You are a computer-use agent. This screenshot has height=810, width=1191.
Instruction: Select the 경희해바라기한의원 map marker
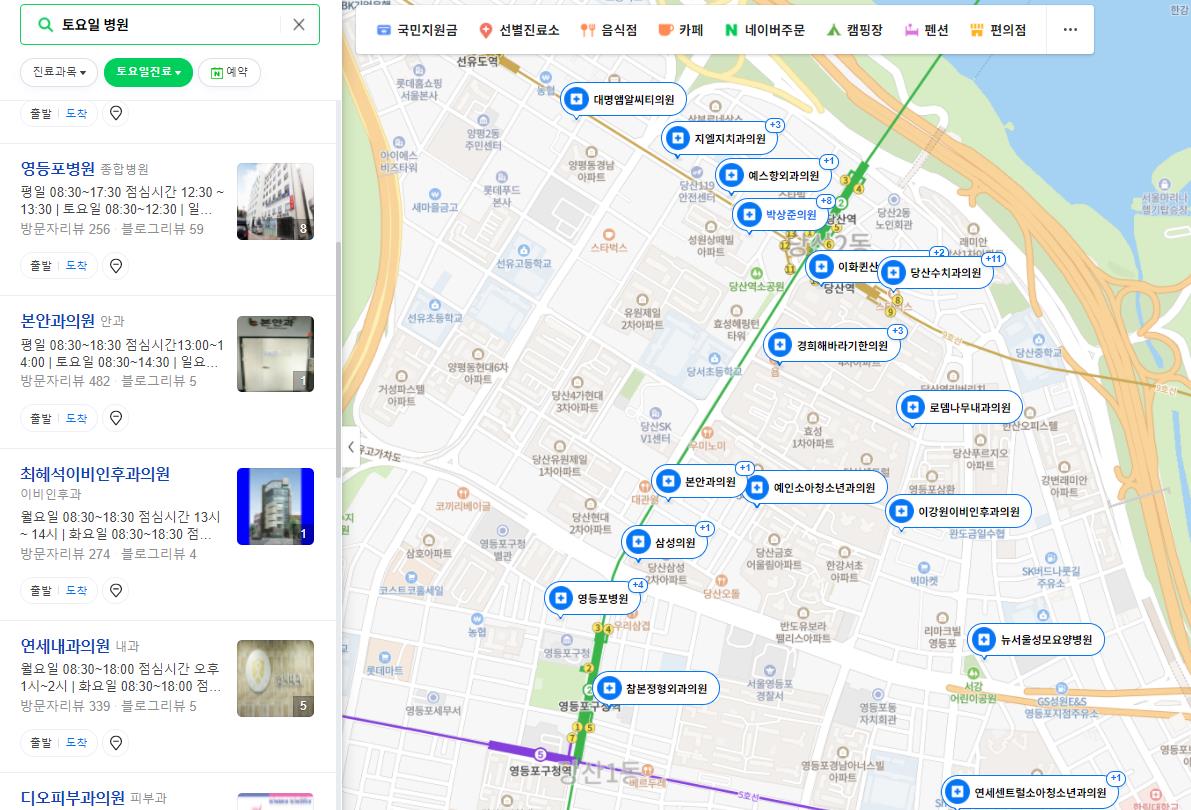pyautogui.click(x=832, y=346)
